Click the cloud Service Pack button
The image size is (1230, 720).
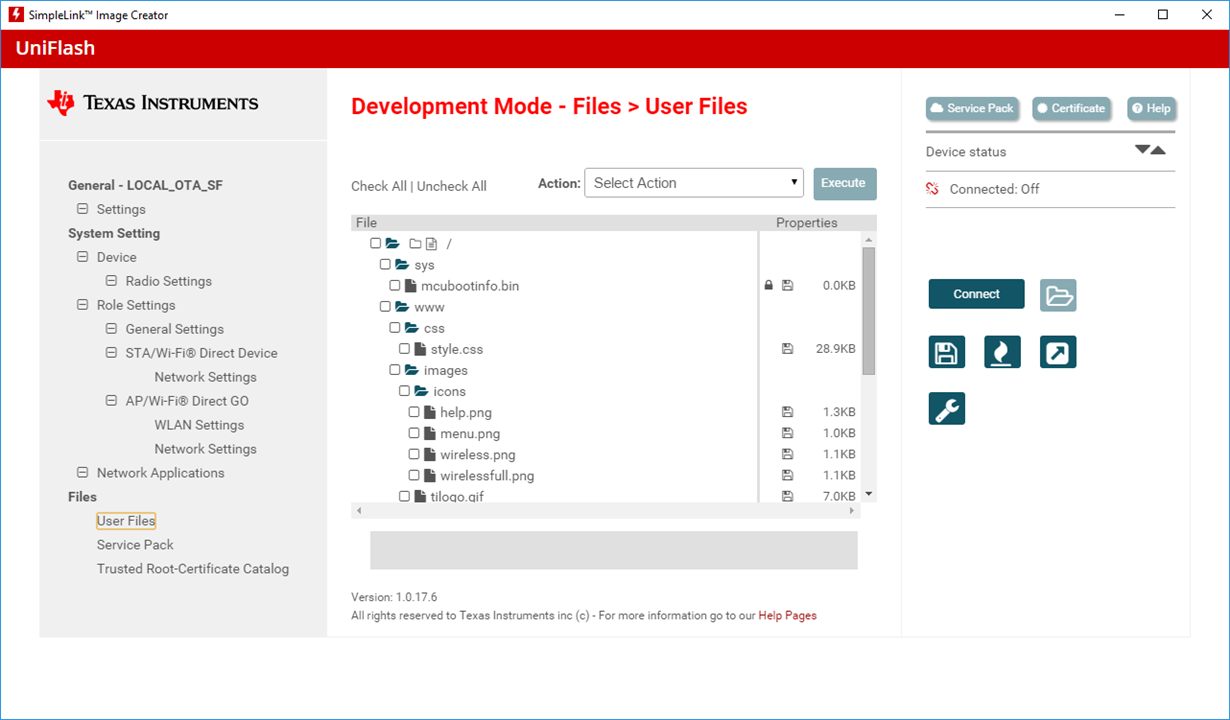[x=971, y=108]
